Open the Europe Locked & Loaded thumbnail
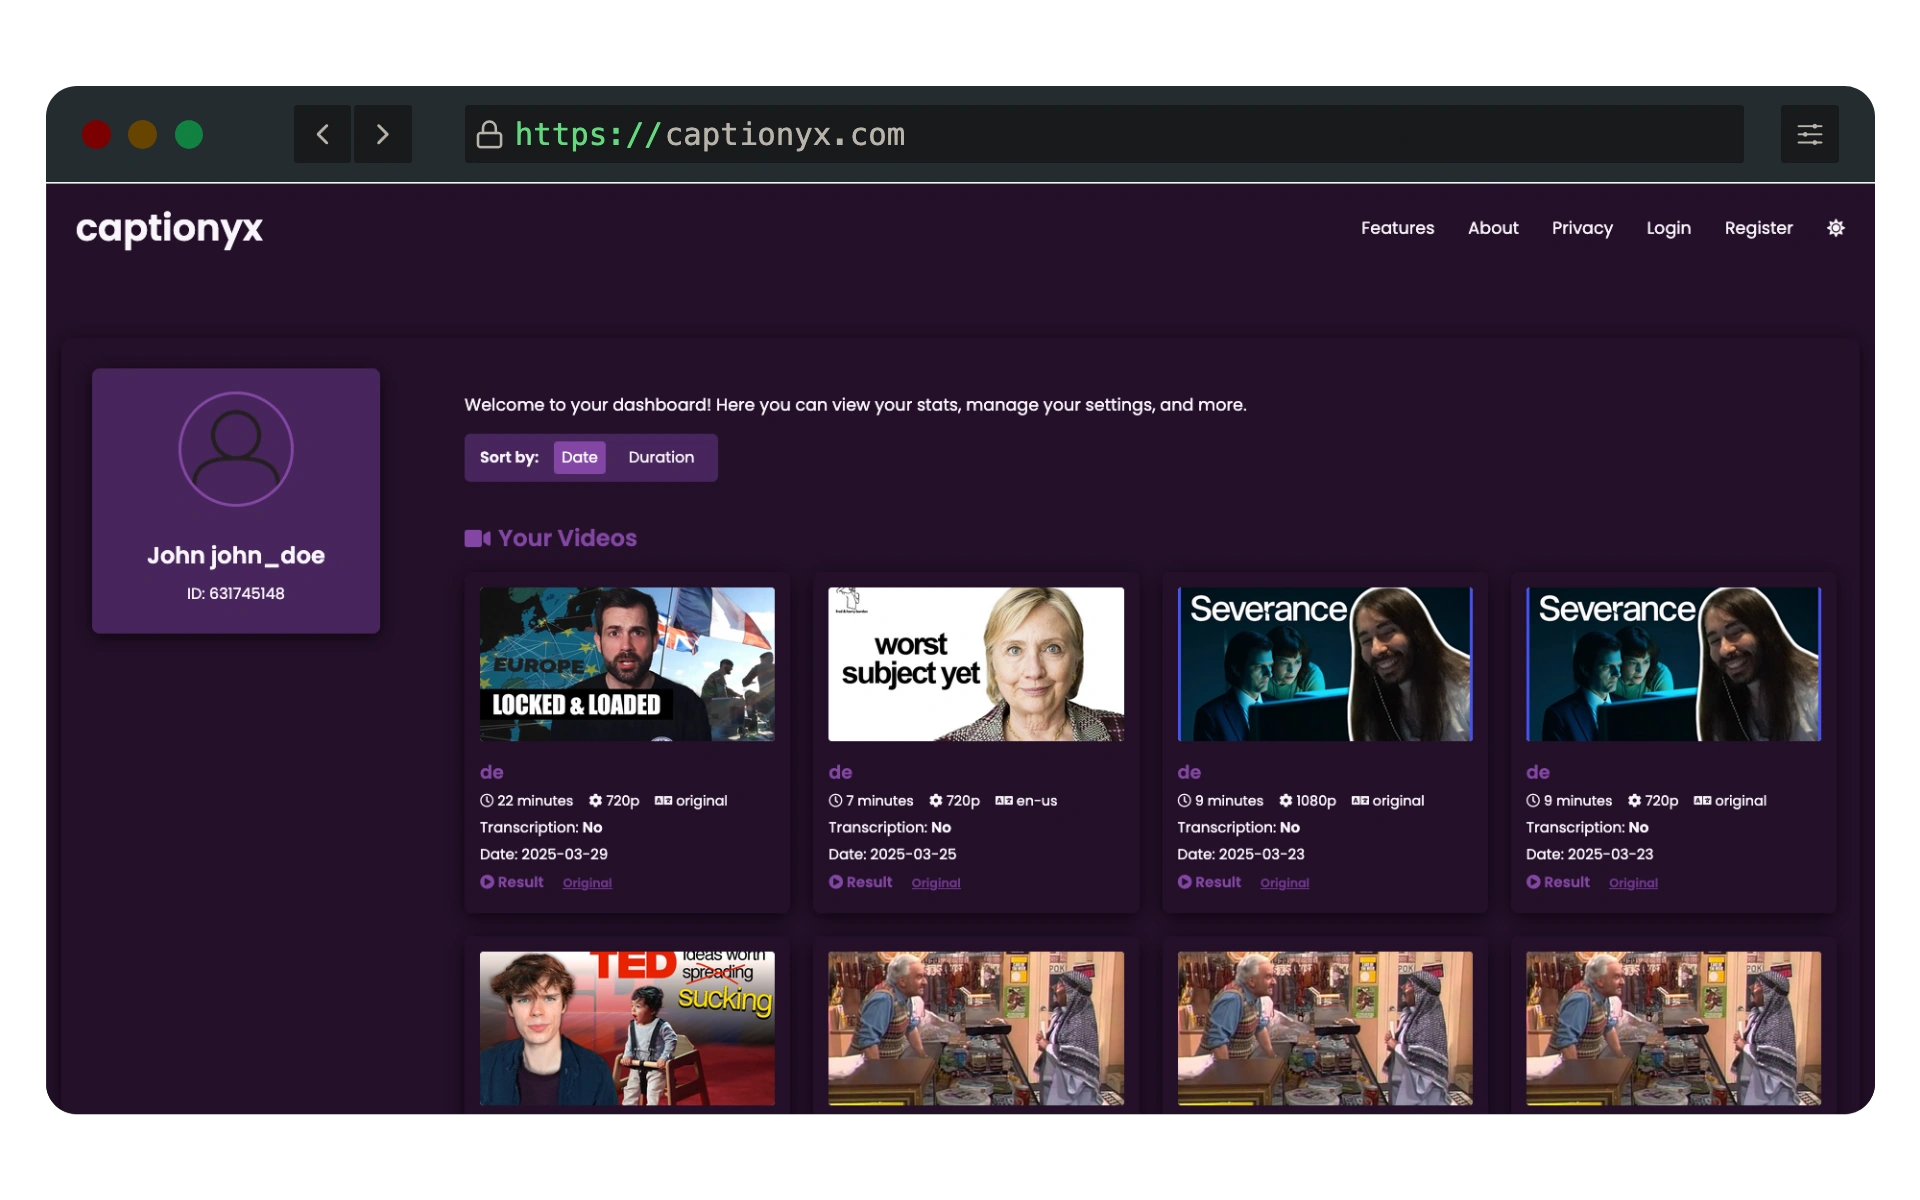This screenshot has width=1920, height=1200. tap(627, 664)
